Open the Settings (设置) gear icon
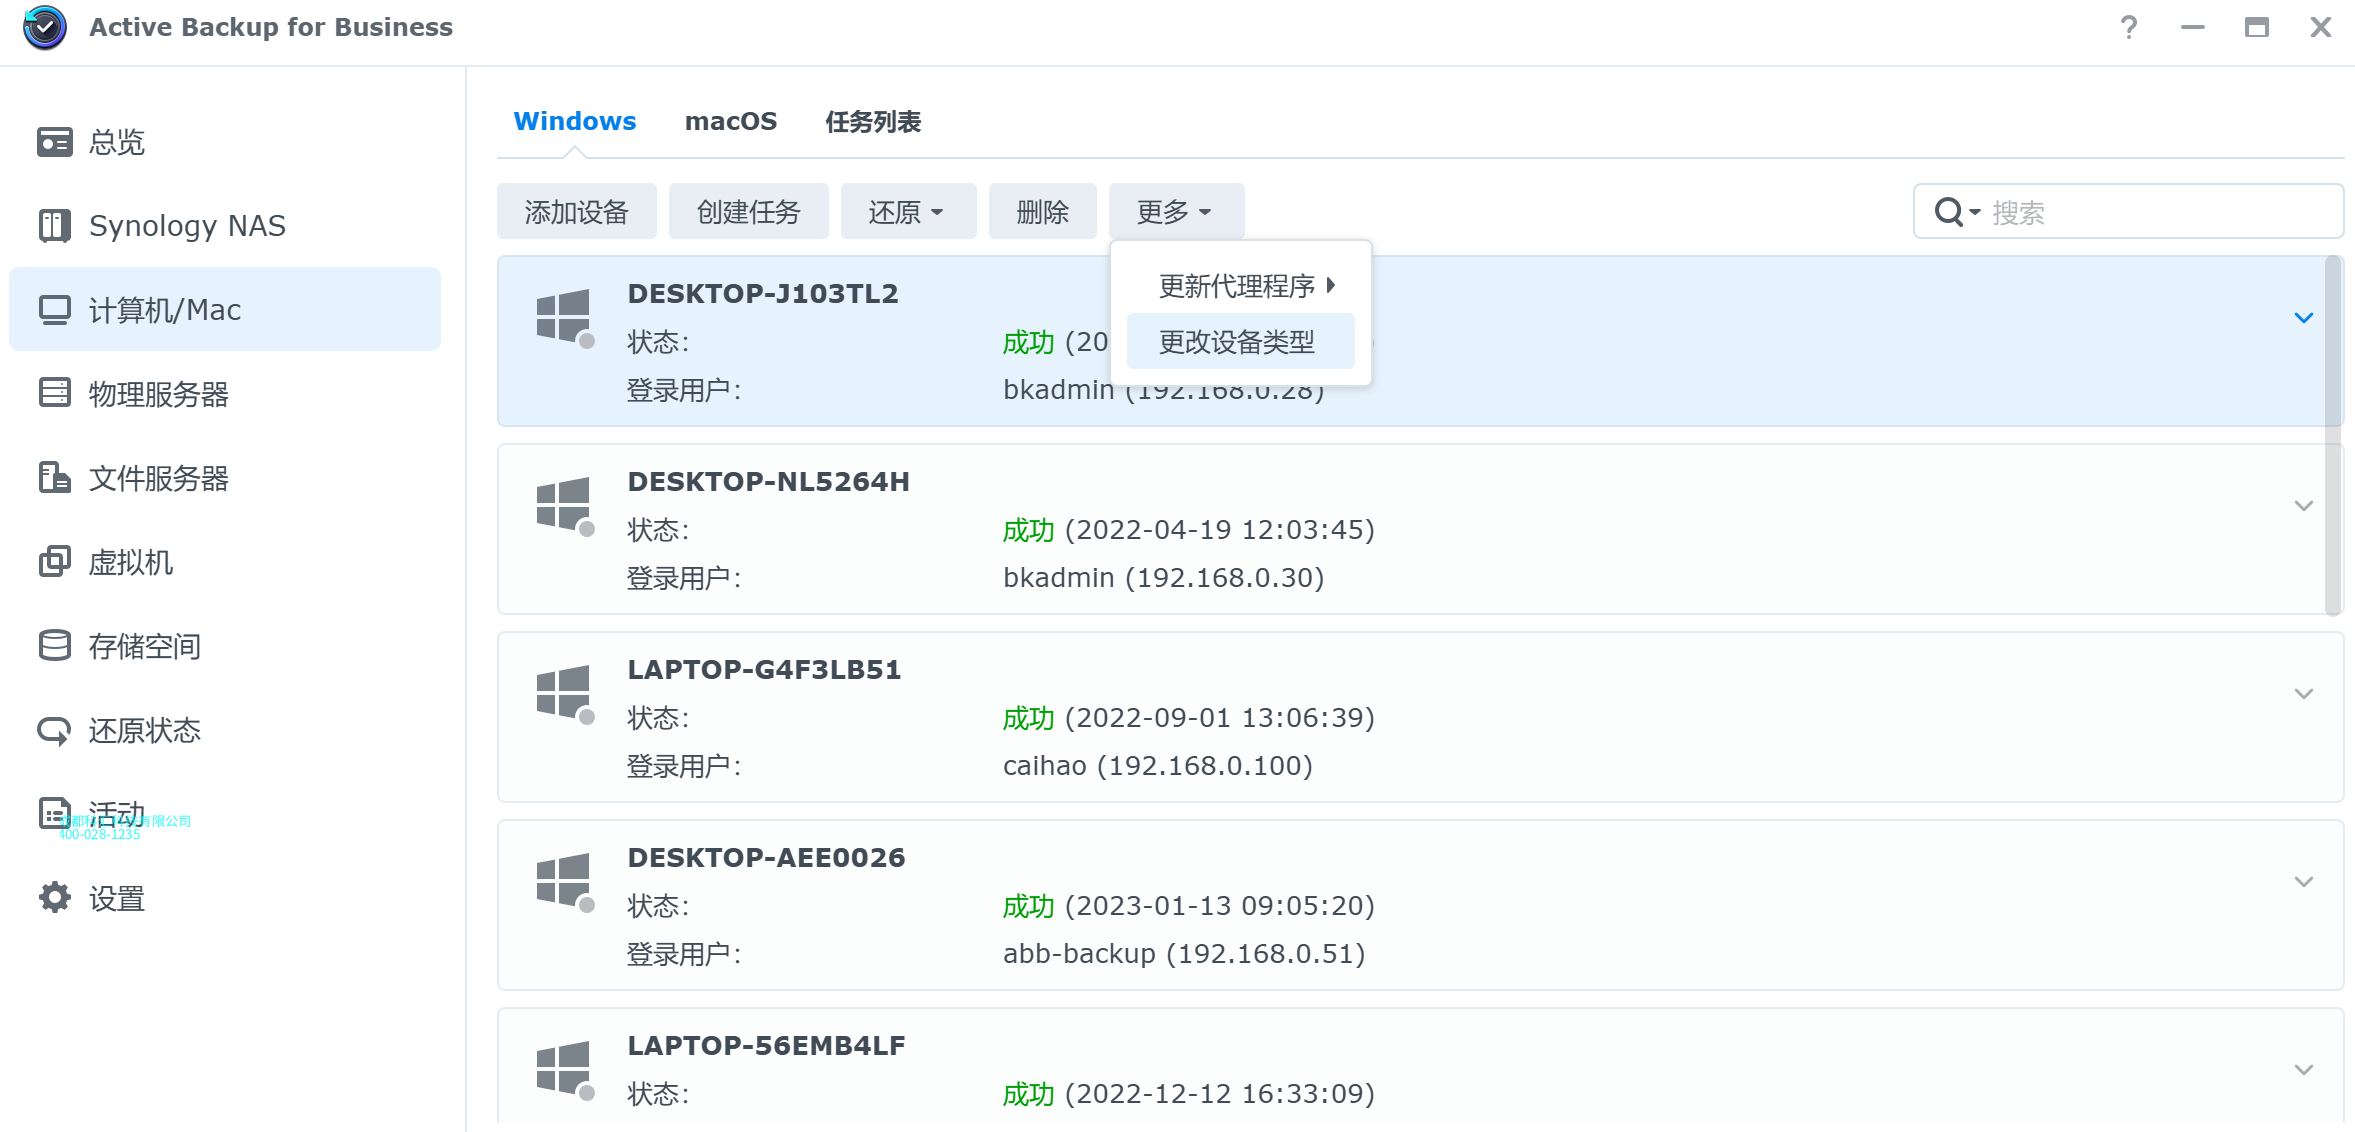The height and width of the screenshot is (1132, 2355). [54, 898]
